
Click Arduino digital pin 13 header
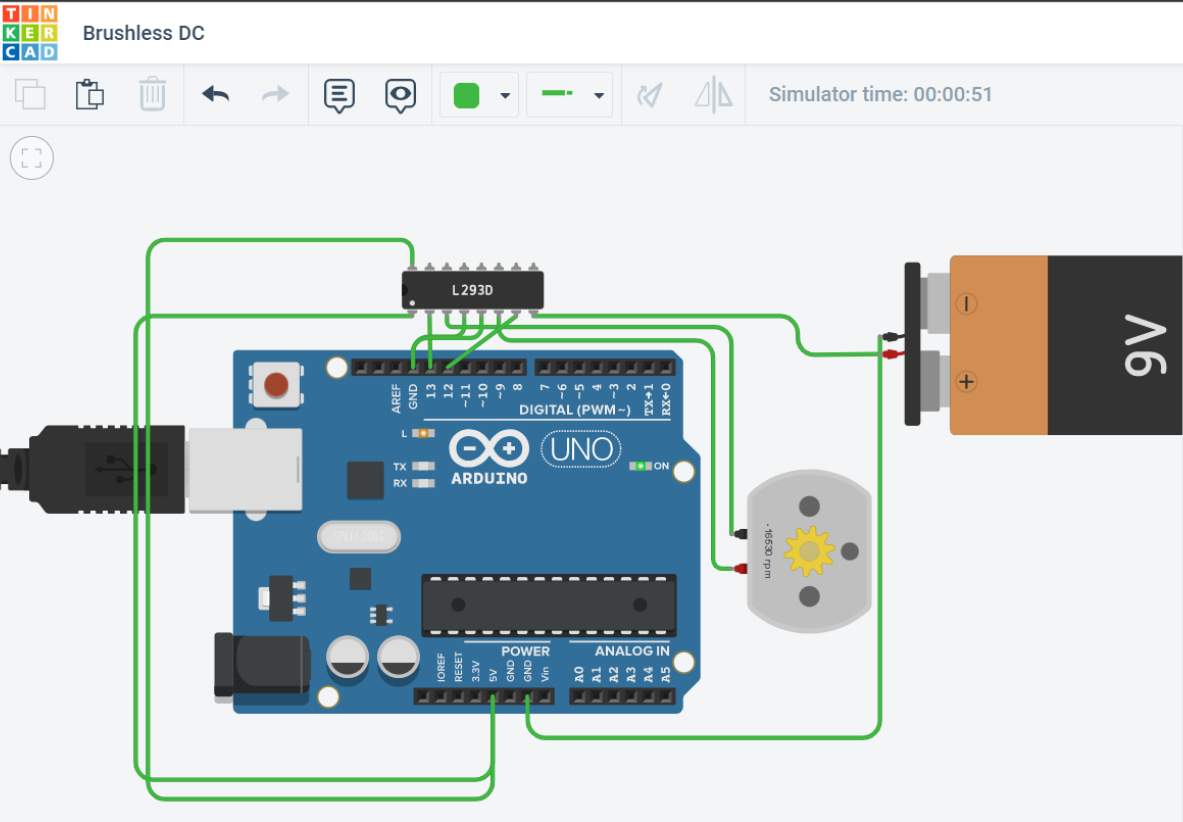[431, 367]
